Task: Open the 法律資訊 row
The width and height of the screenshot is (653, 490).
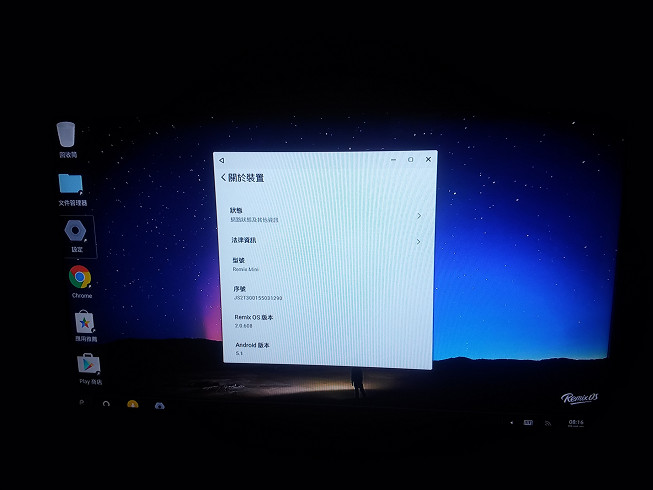Action: [x=326, y=241]
